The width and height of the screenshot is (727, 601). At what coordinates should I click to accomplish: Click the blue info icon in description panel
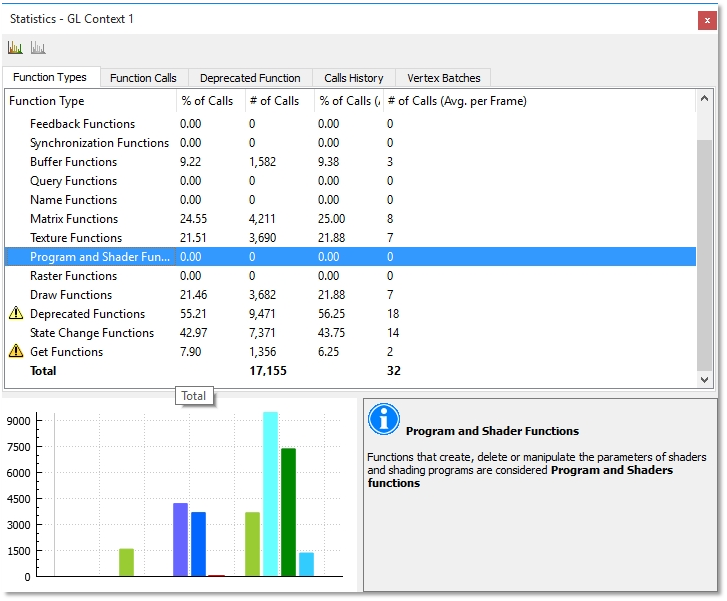click(384, 420)
